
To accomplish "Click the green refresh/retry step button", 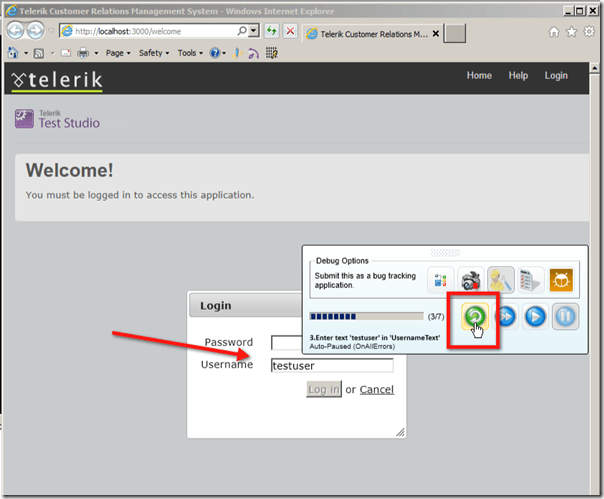I will pos(475,316).
